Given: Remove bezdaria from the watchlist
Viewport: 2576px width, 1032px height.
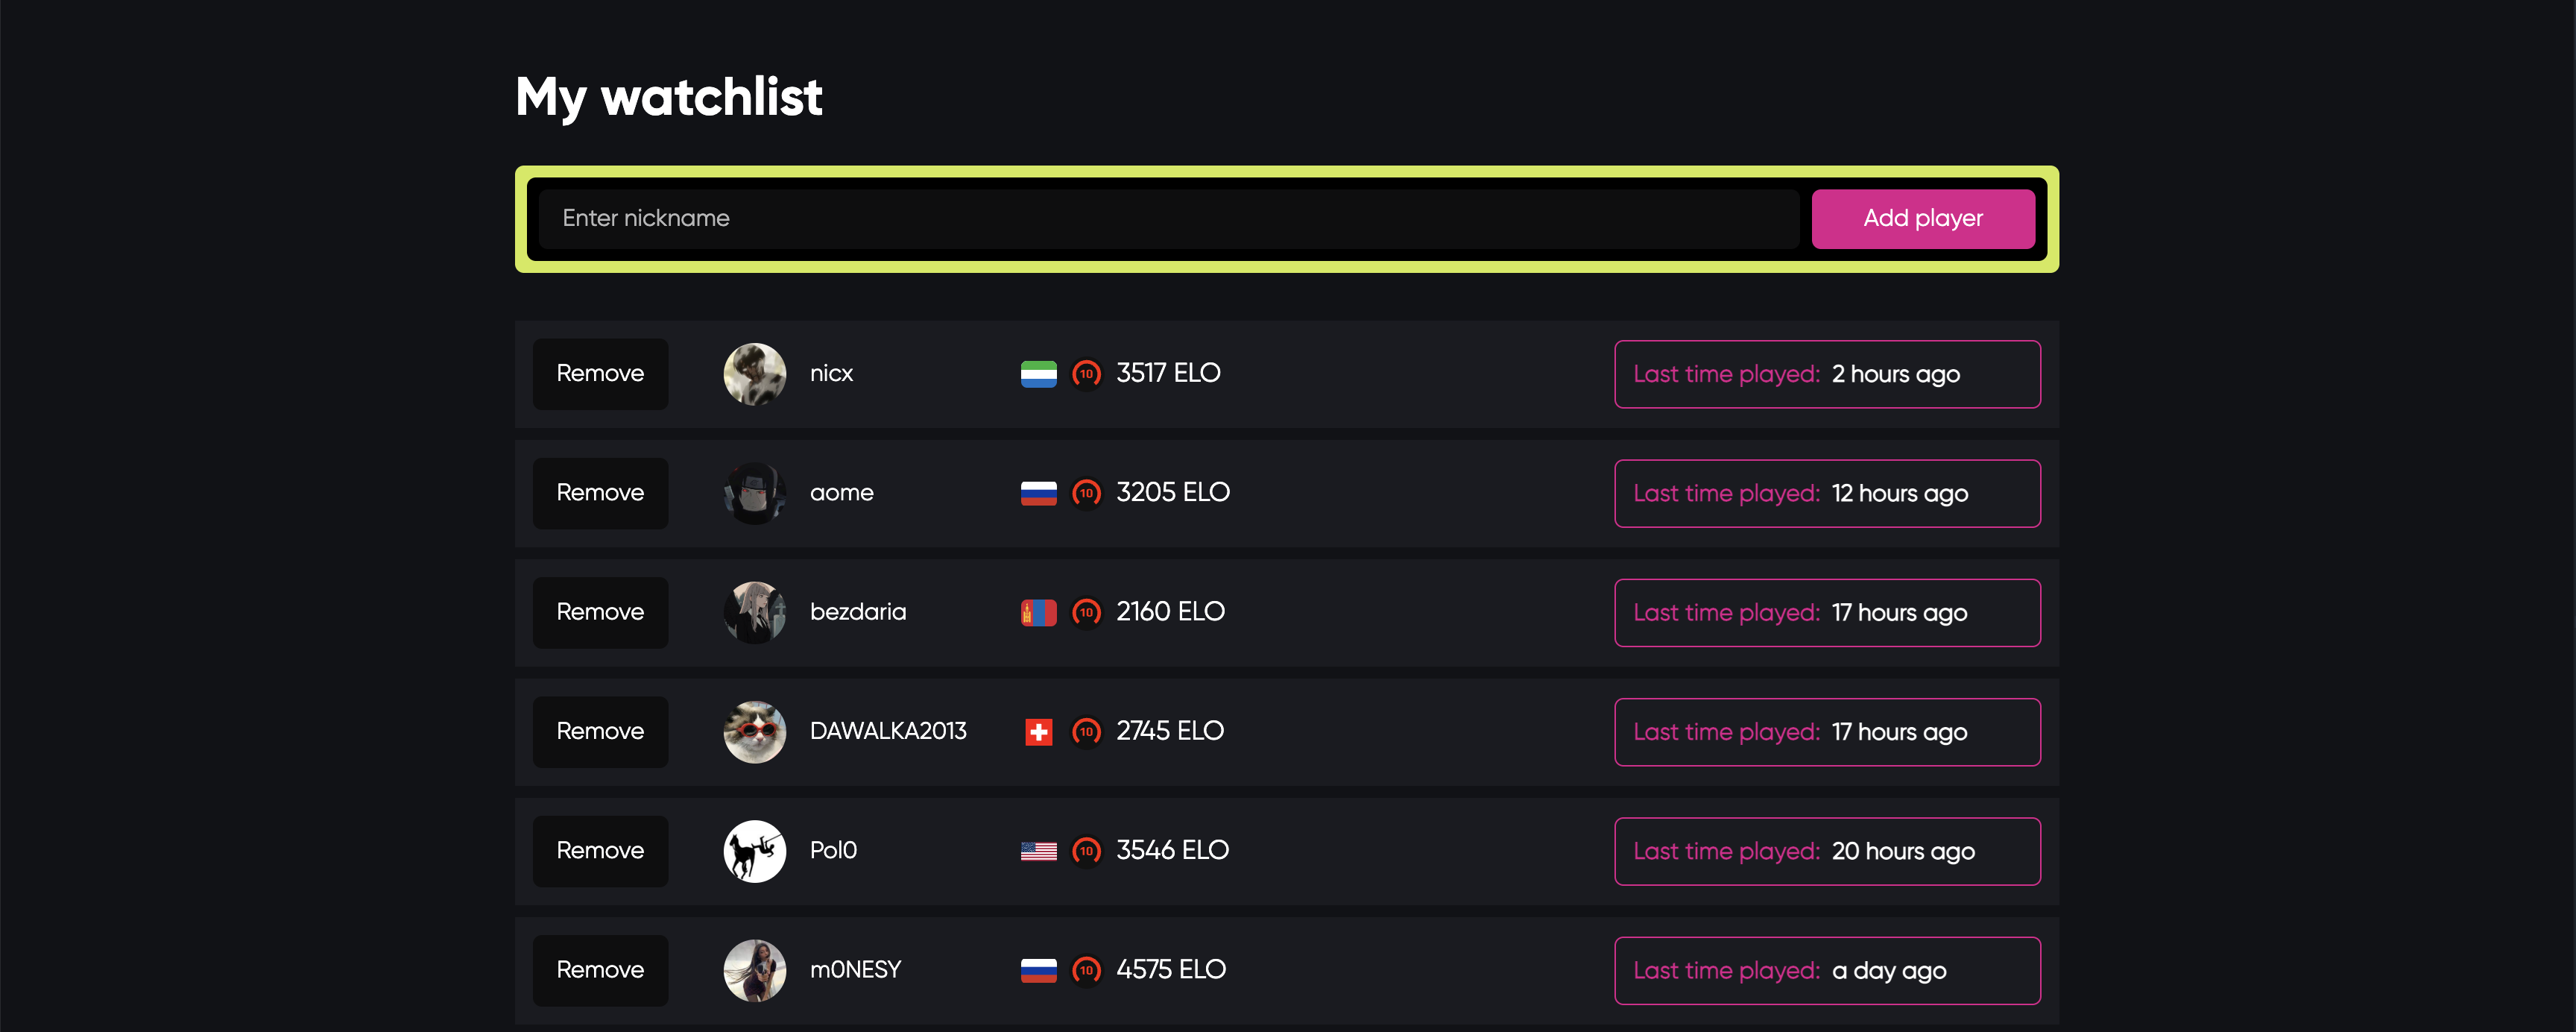Looking at the screenshot, I should point(600,612).
